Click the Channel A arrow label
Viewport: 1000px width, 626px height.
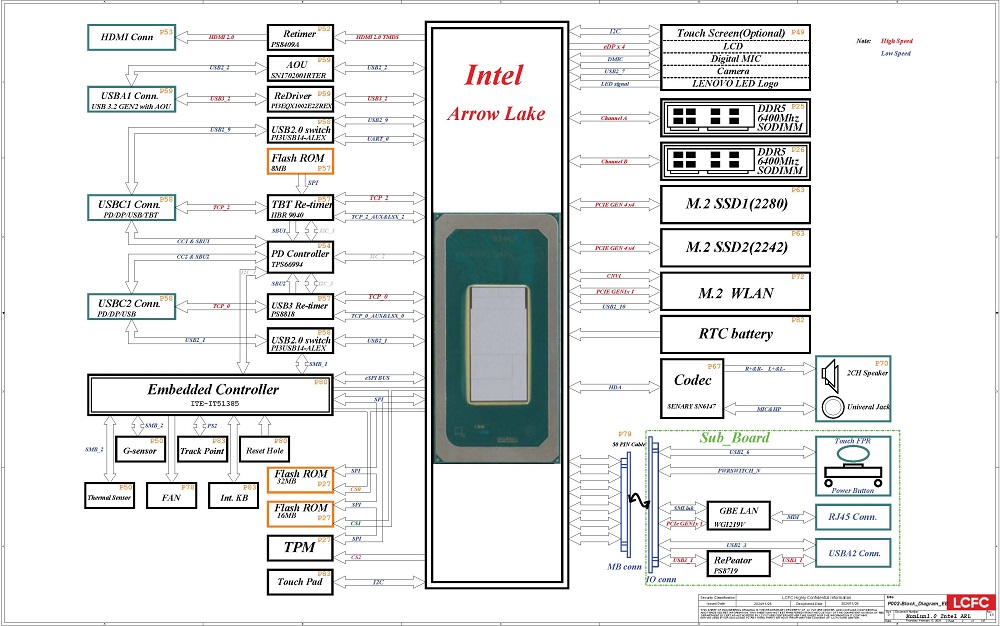[614, 118]
